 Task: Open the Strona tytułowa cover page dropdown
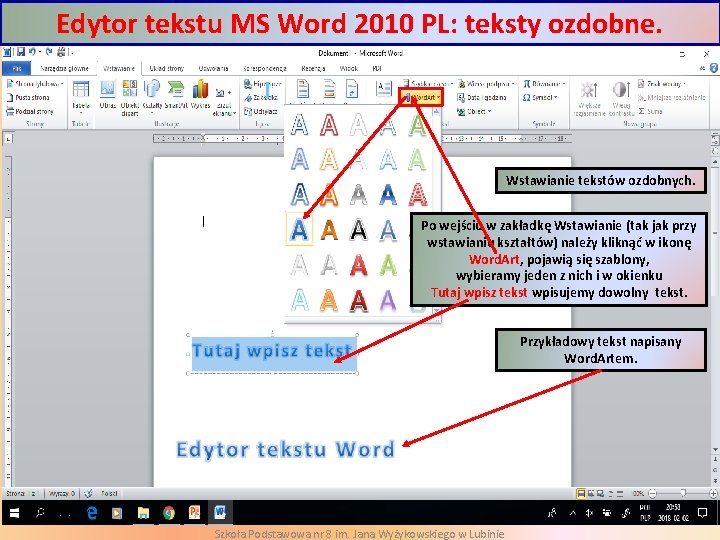(x=35, y=84)
